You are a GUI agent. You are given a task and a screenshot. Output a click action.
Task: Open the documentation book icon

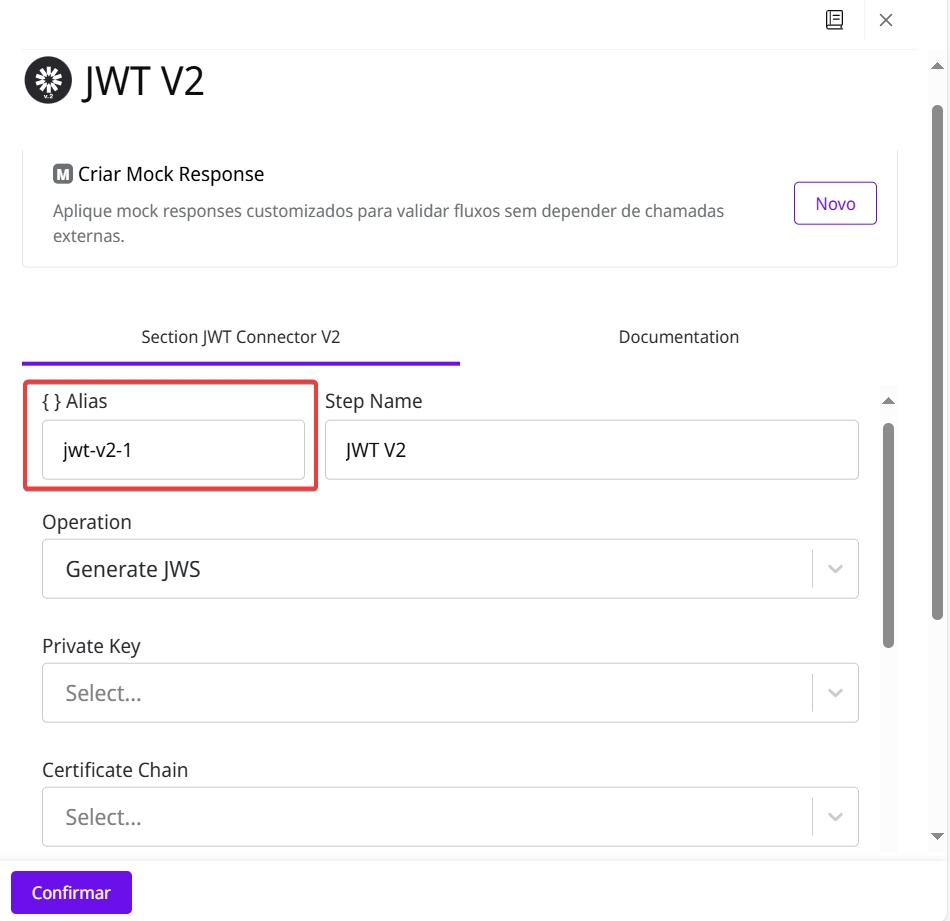[834, 20]
